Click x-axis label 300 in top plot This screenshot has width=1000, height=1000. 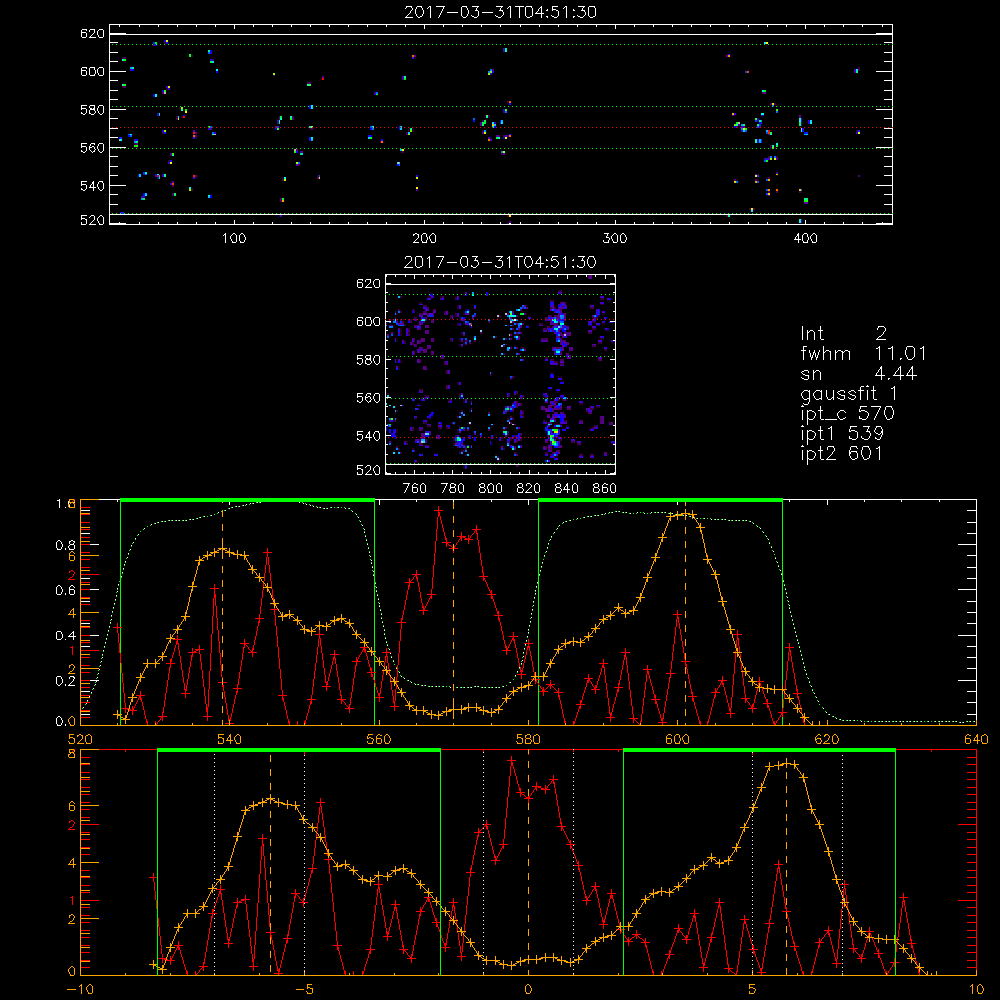click(x=615, y=239)
